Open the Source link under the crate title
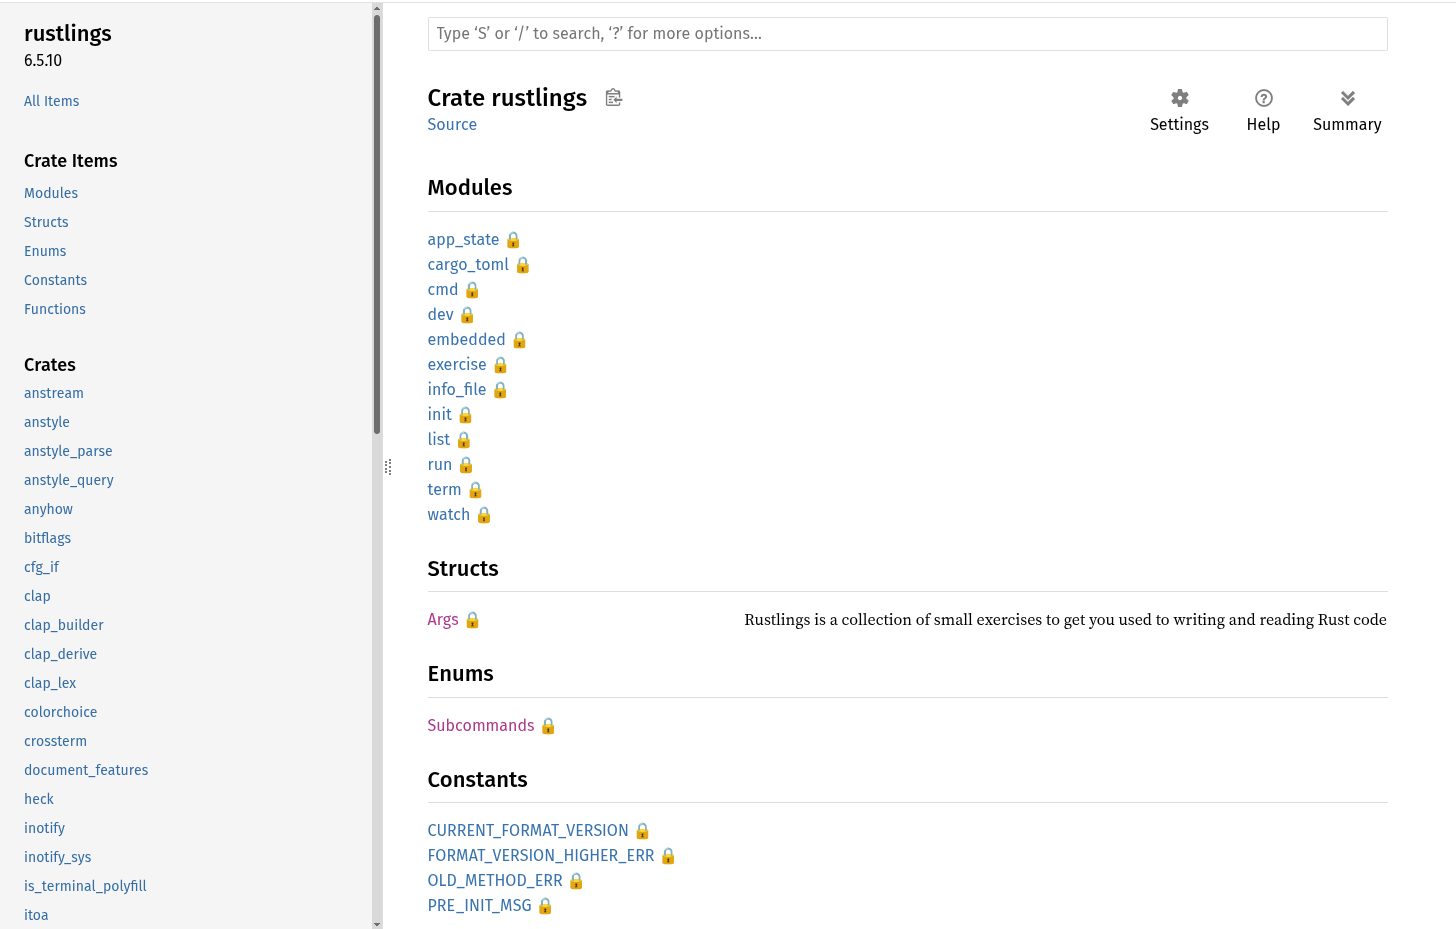 (452, 125)
